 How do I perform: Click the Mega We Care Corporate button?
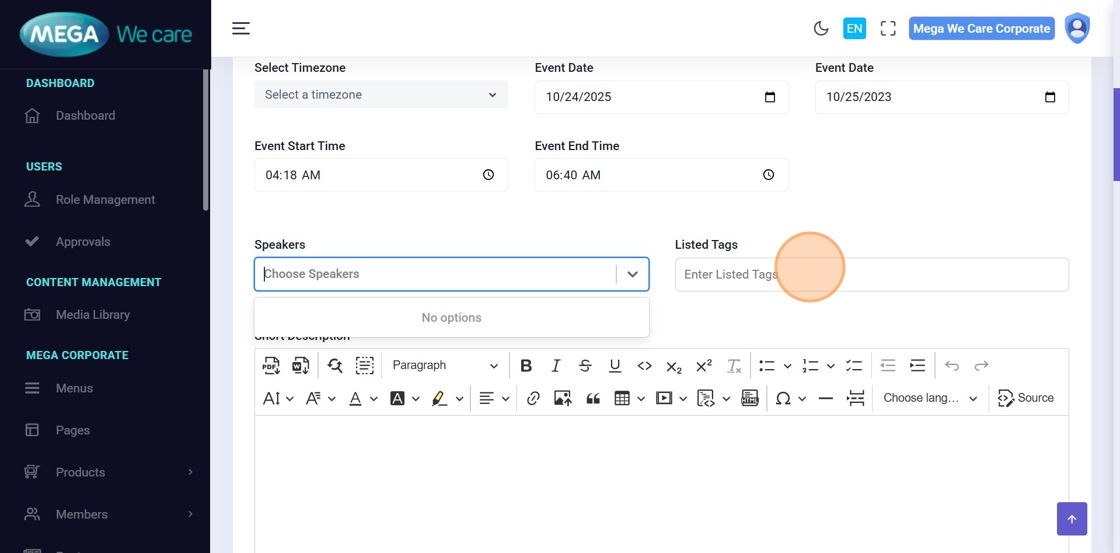[x=981, y=29]
